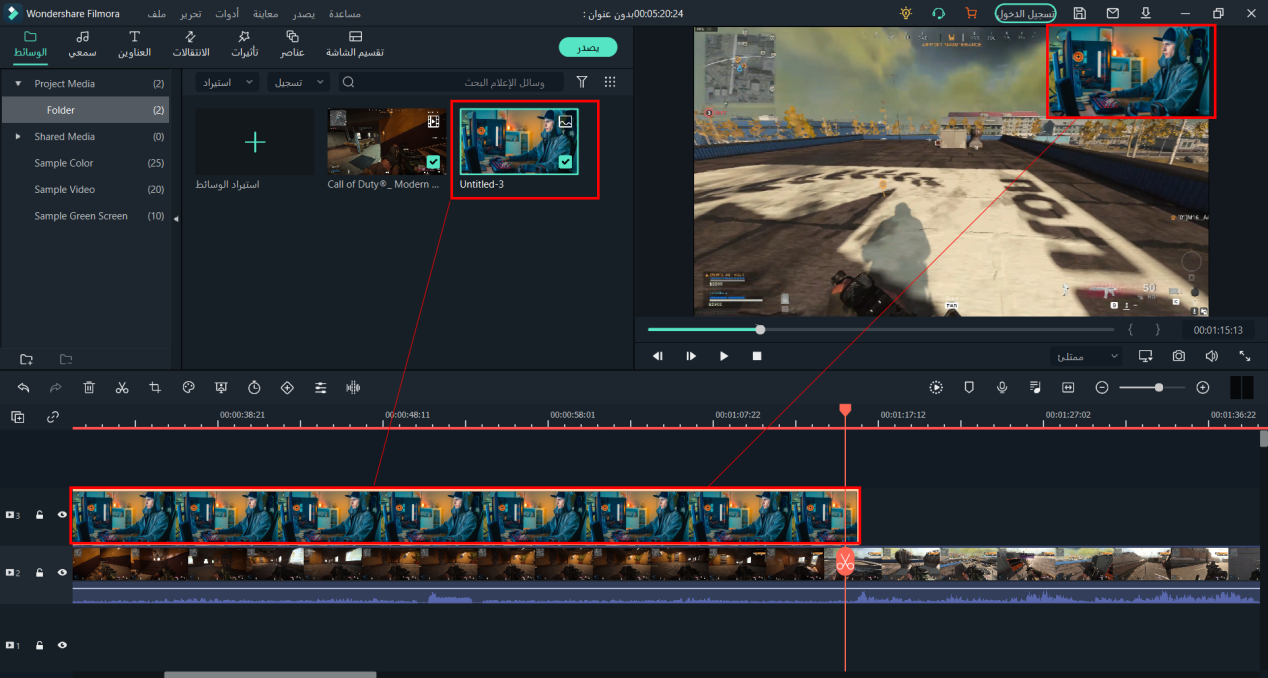Toggle the chain link auto-ripple icon
Screen dimensions: 1268x678
tap(53, 417)
